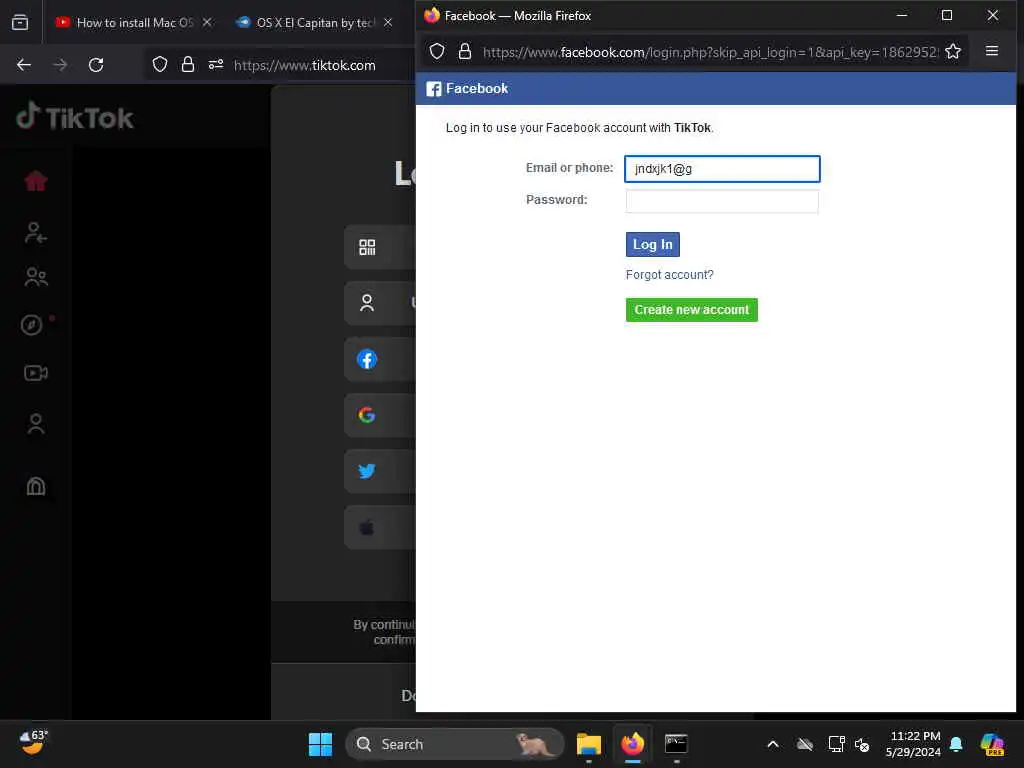Screen dimensions: 1024x768
Task: Click the network display tray icon
Action: click(x=837, y=744)
